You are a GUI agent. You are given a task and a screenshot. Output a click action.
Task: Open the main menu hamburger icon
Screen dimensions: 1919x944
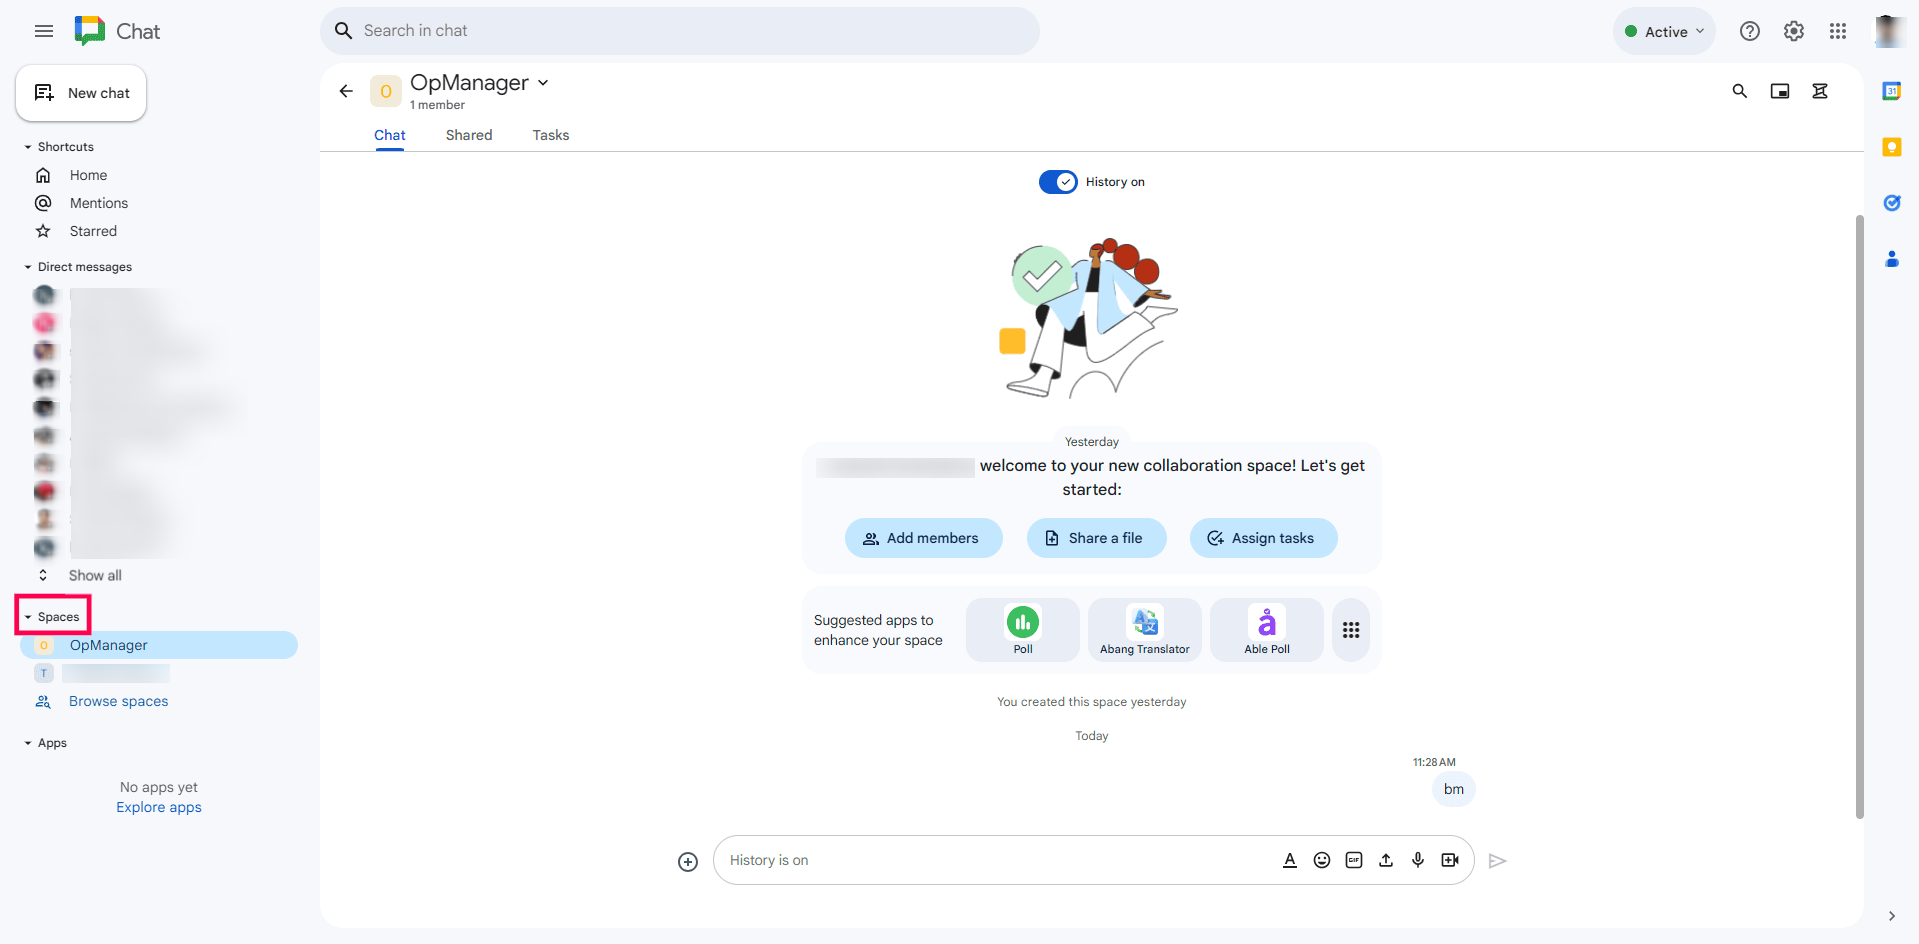(44, 31)
